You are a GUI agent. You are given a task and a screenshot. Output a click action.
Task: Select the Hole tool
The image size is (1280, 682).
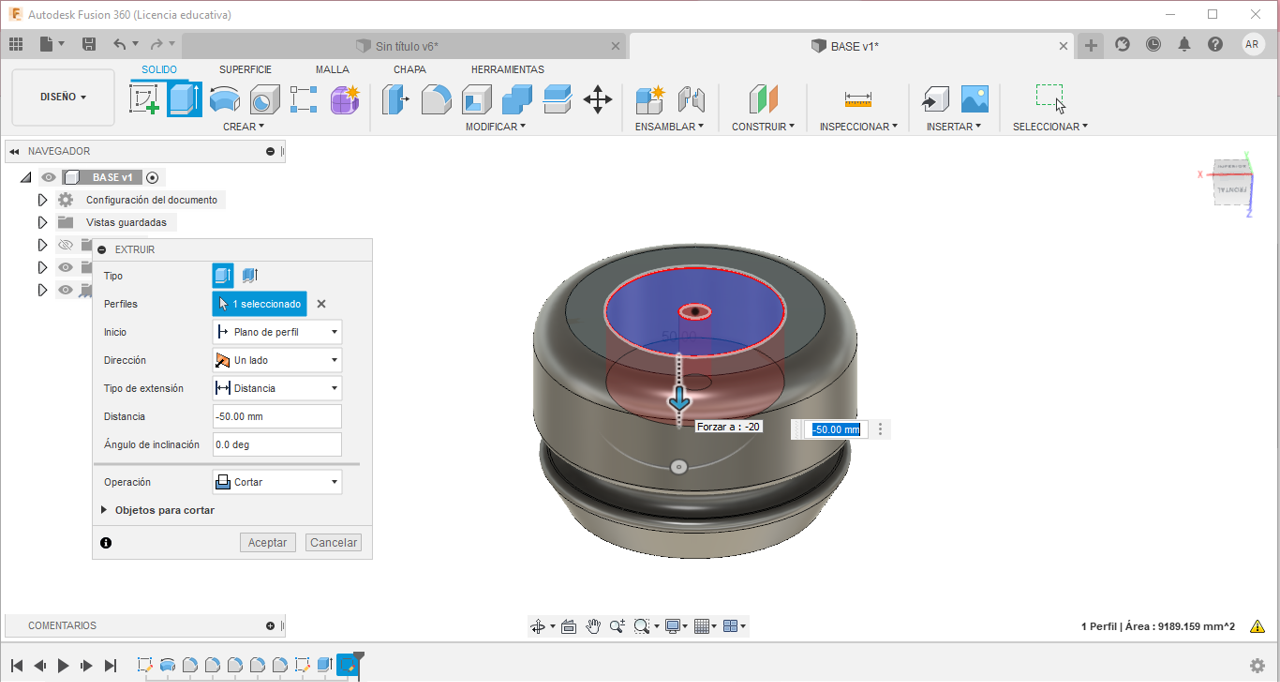(264, 99)
